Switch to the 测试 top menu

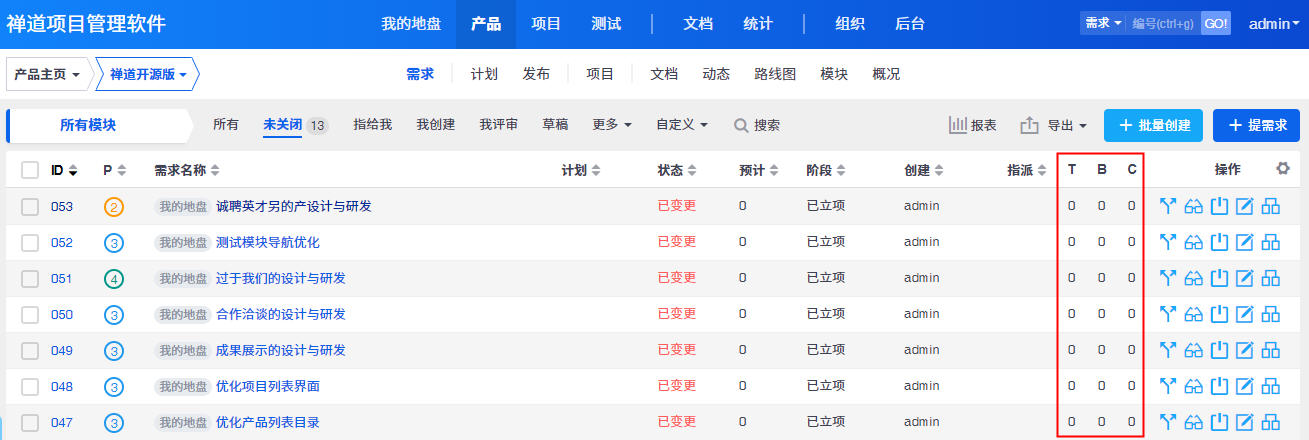(606, 24)
